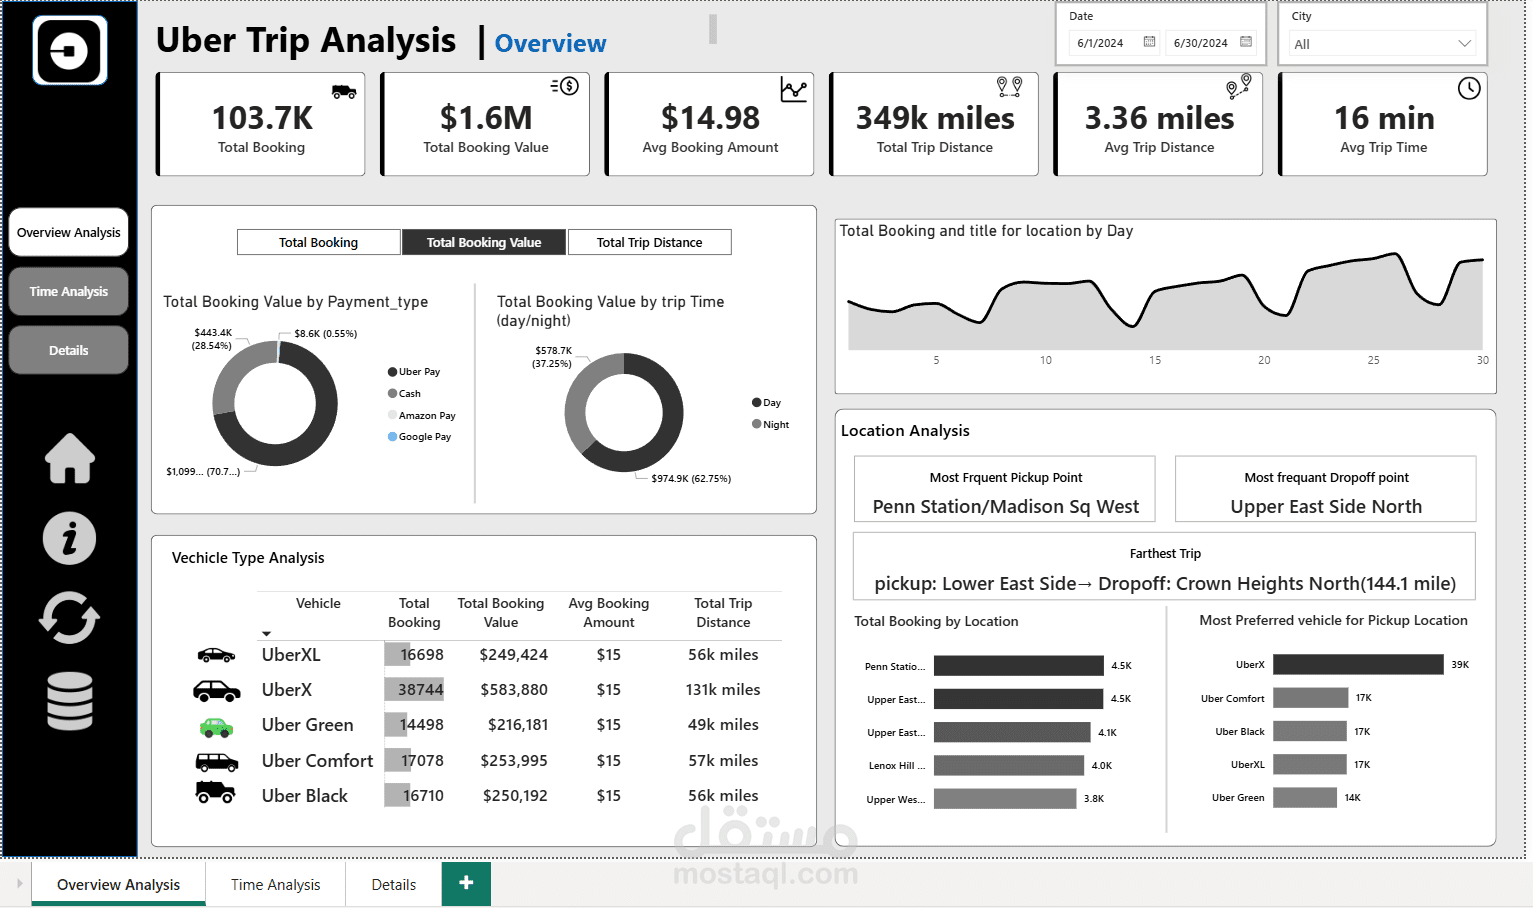Open the info icon in the sidebar
Image resolution: width=1533 pixels, height=908 pixels.
click(x=70, y=539)
